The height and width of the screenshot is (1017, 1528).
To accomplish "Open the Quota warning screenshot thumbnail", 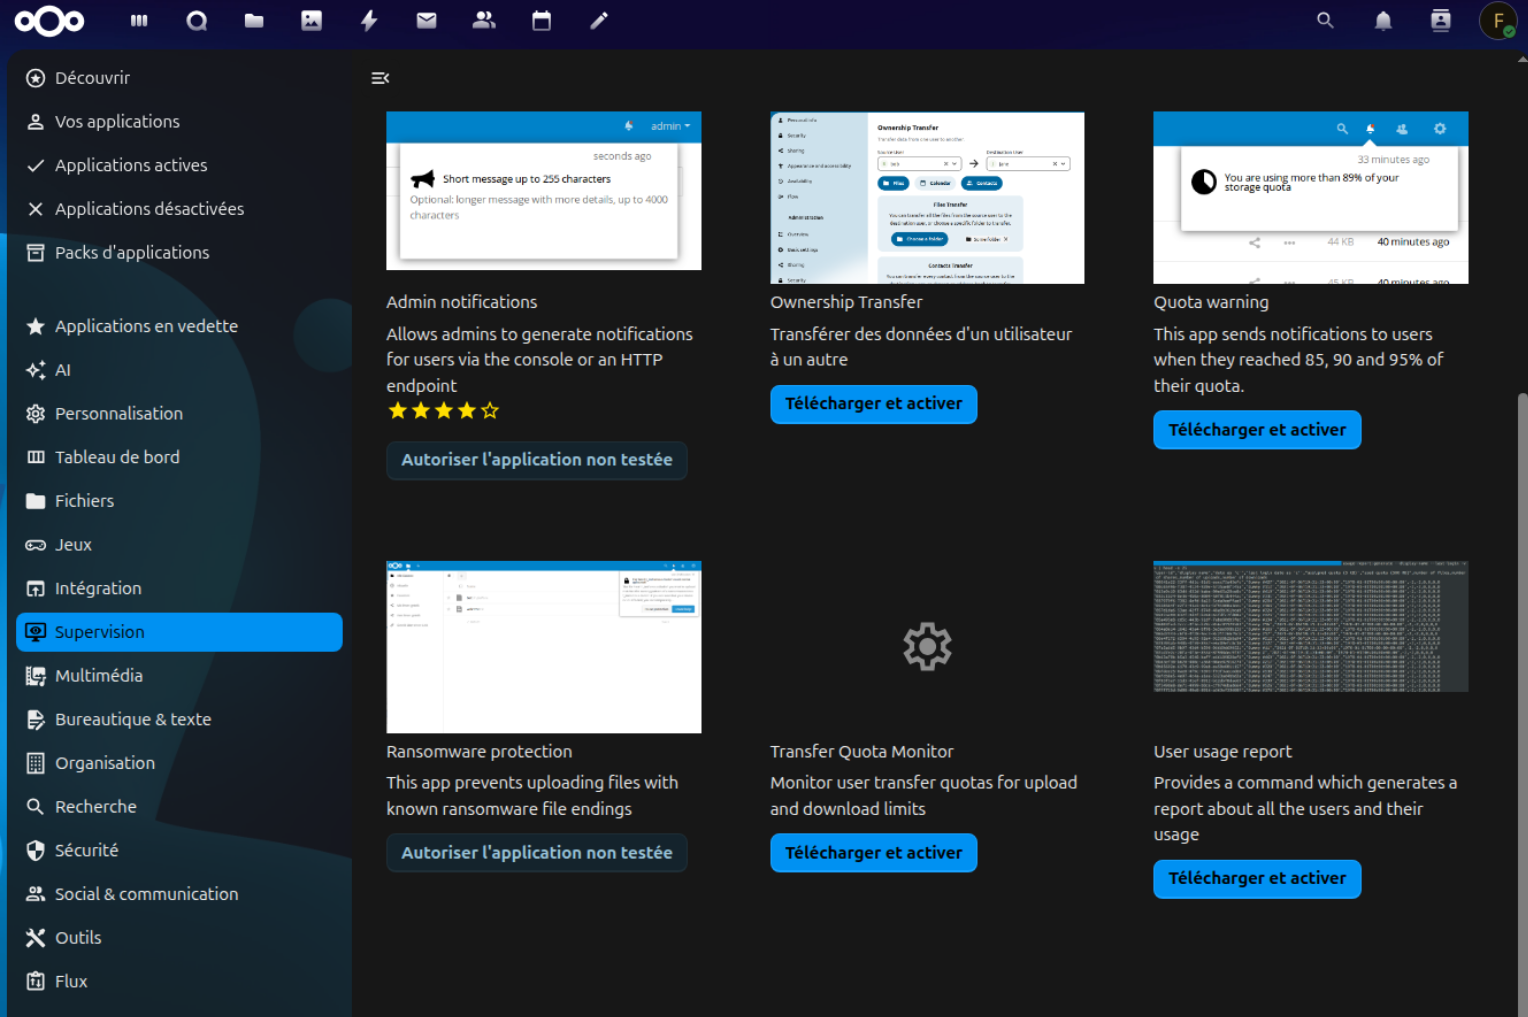I will tap(1310, 198).
